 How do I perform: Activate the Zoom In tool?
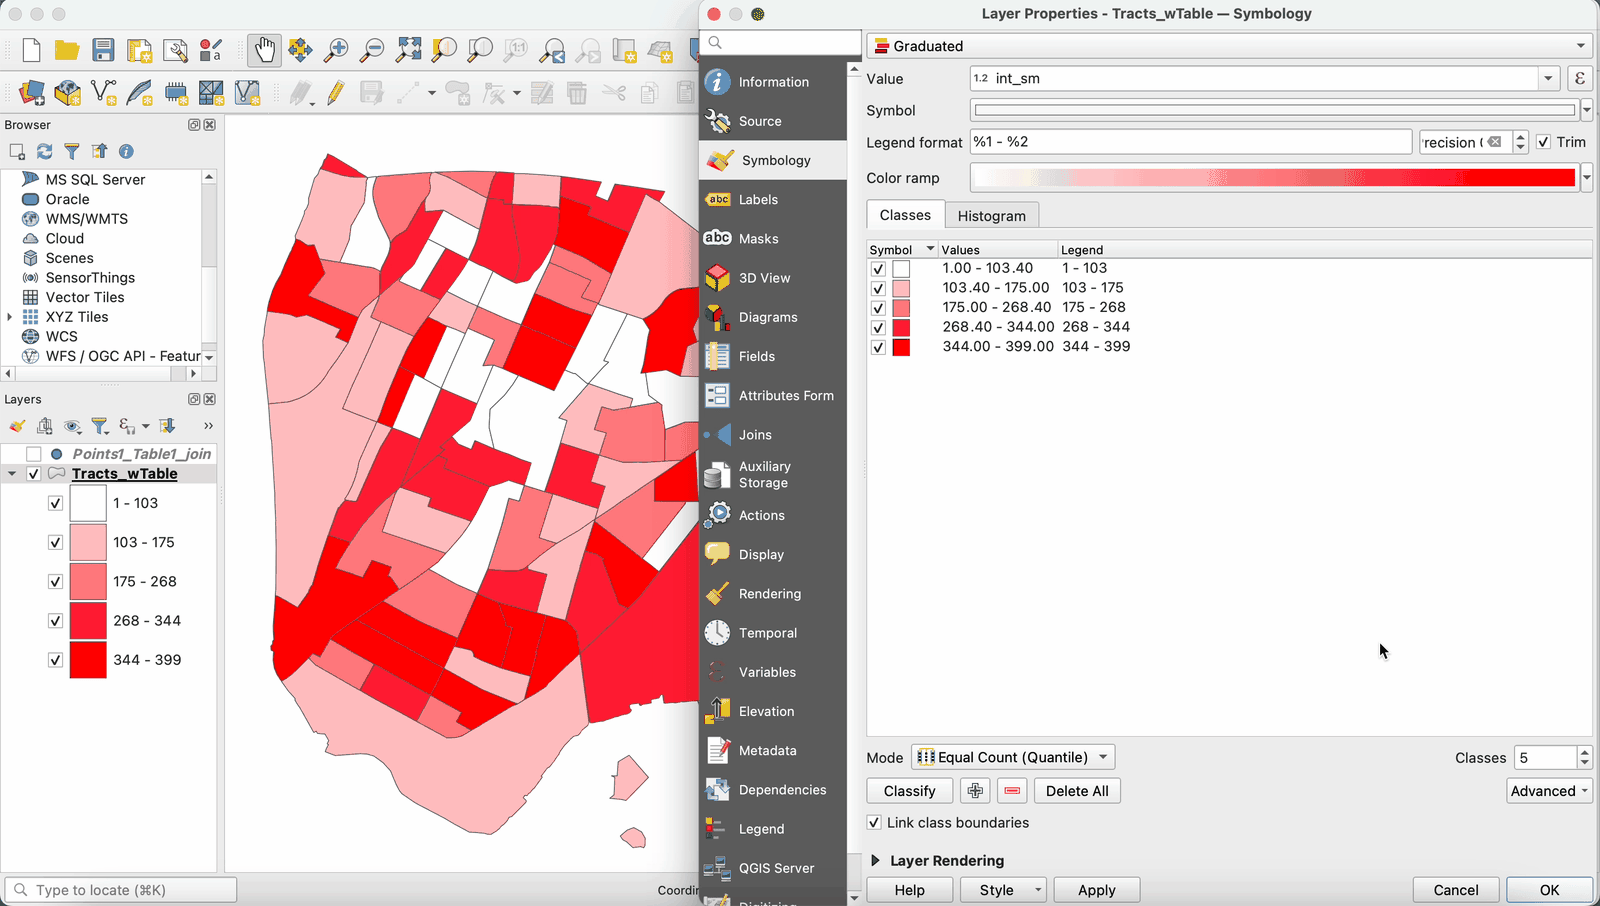336,49
